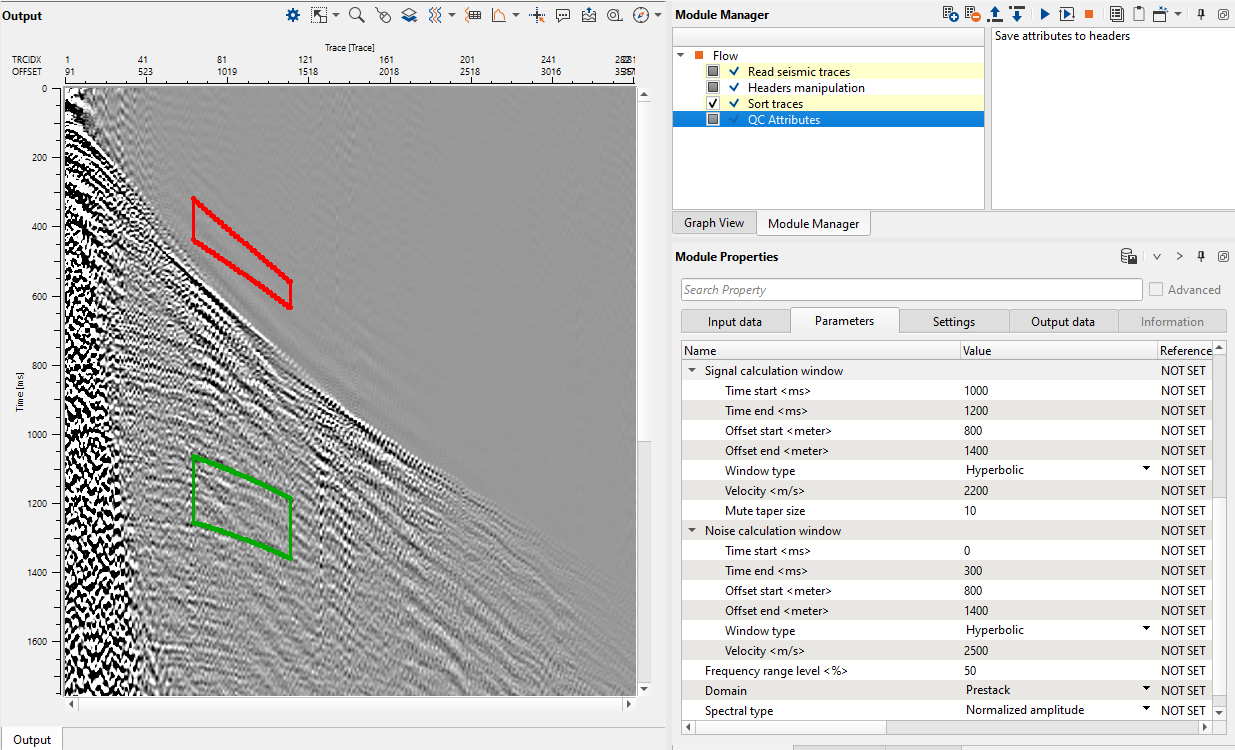The width and height of the screenshot is (1235, 750).
Task: Move module down with the arrow icon
Action: click(x=1017, y=14)
